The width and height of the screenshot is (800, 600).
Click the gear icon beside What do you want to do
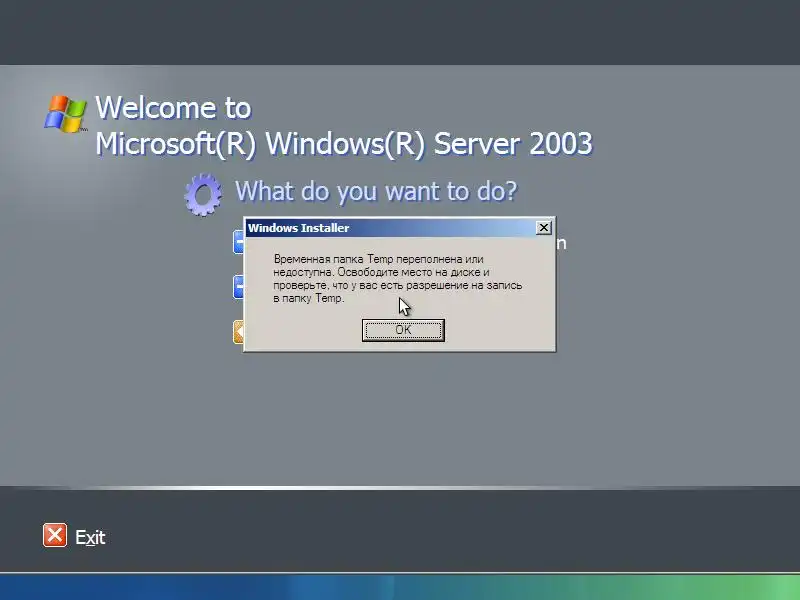[x=203, y=194]
